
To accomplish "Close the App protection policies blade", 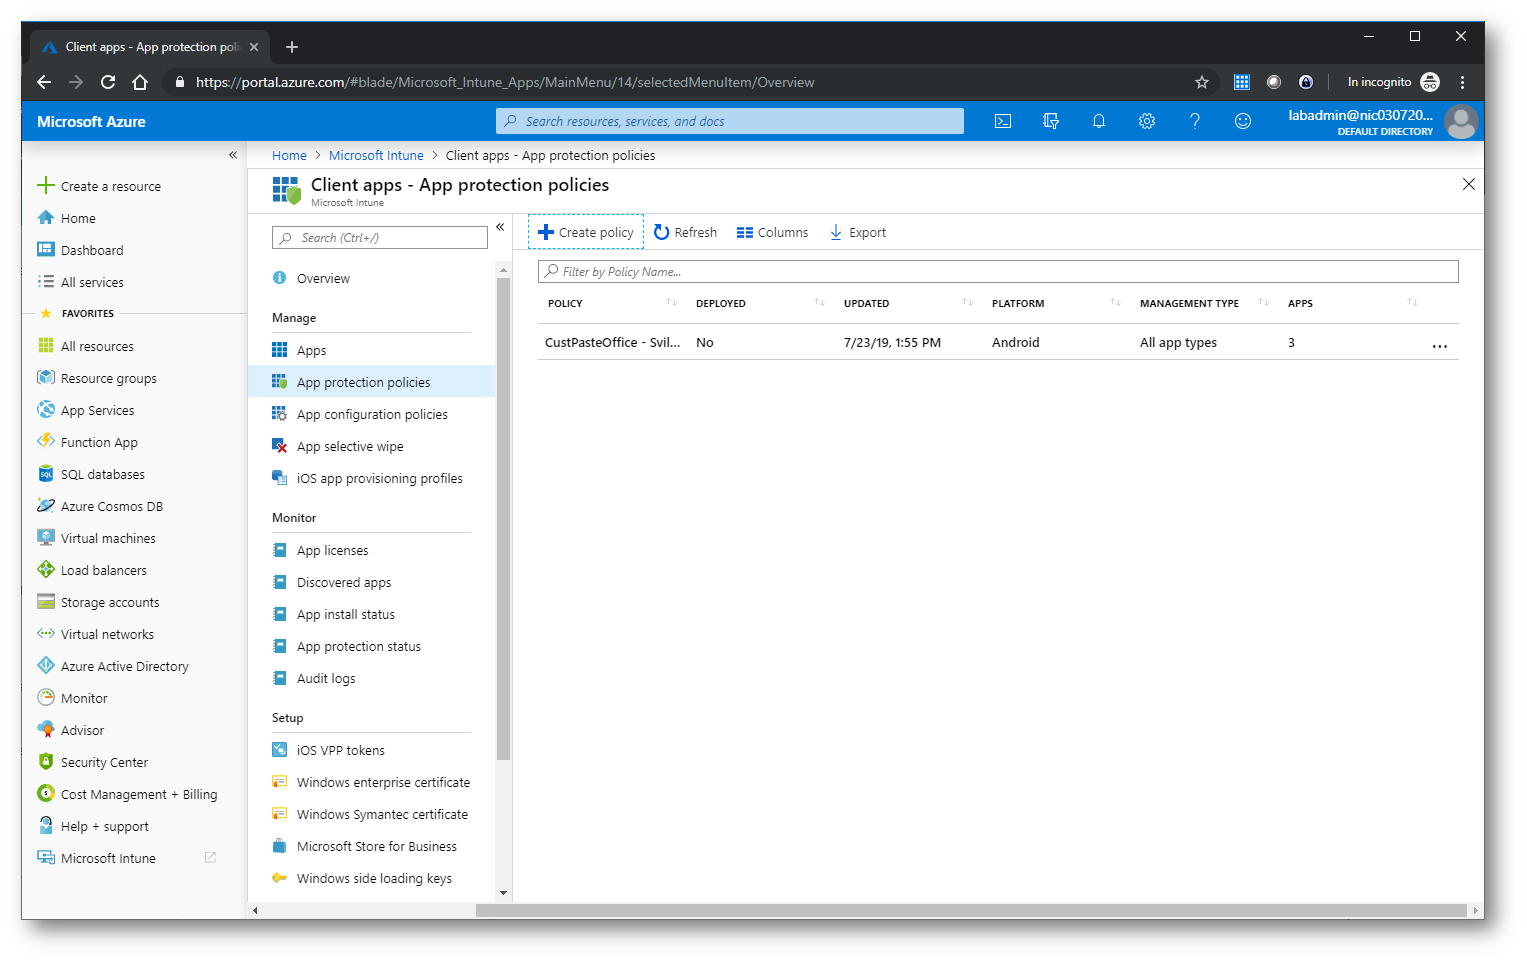I will click(x=1469, y=184).
